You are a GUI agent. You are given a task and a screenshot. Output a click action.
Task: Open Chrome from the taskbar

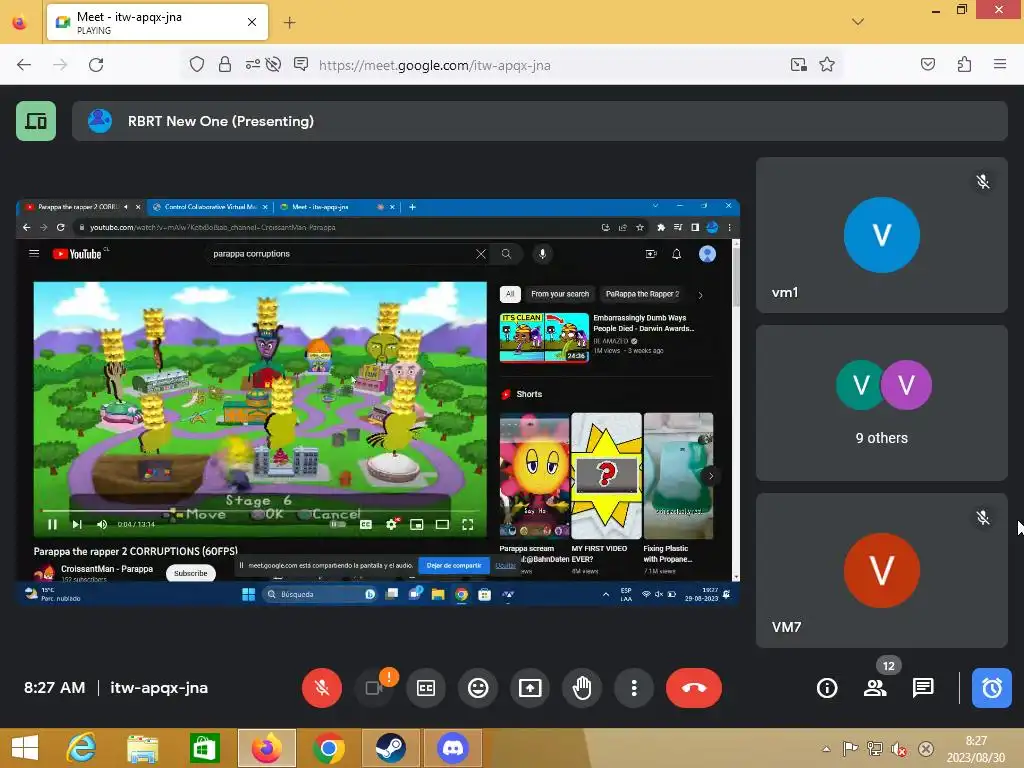328,748
